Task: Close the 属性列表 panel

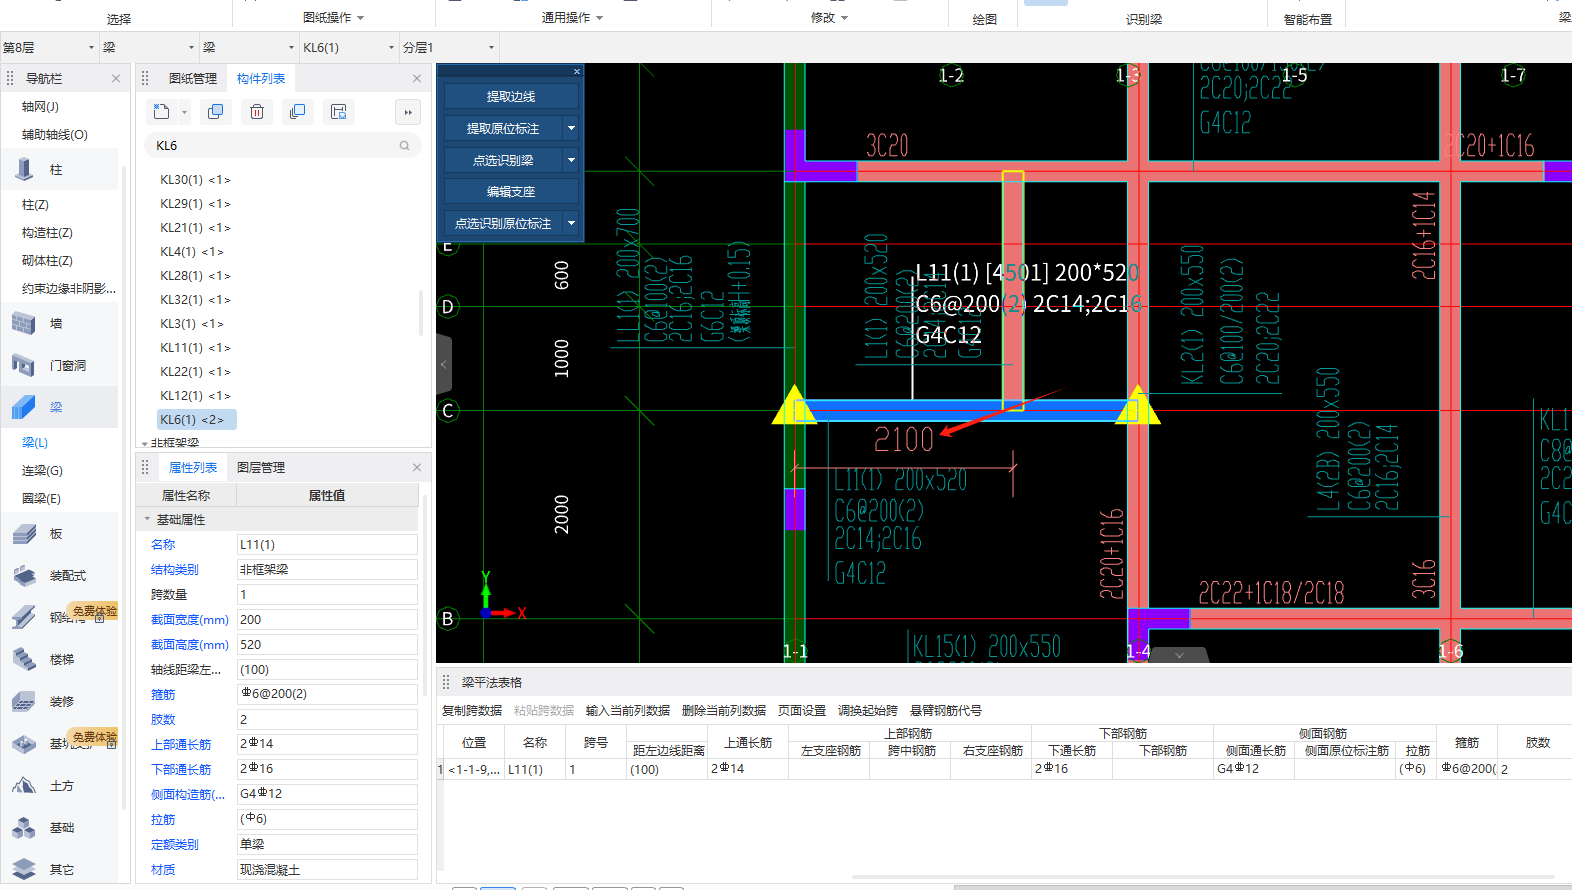Action: pos(417,467)
